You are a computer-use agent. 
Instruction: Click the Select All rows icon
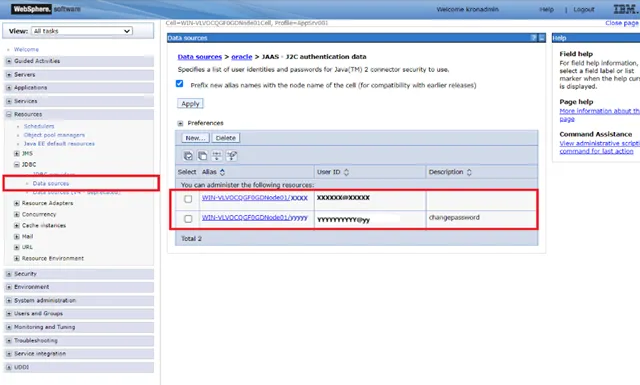pyautogui.click(x=188, y=156)
